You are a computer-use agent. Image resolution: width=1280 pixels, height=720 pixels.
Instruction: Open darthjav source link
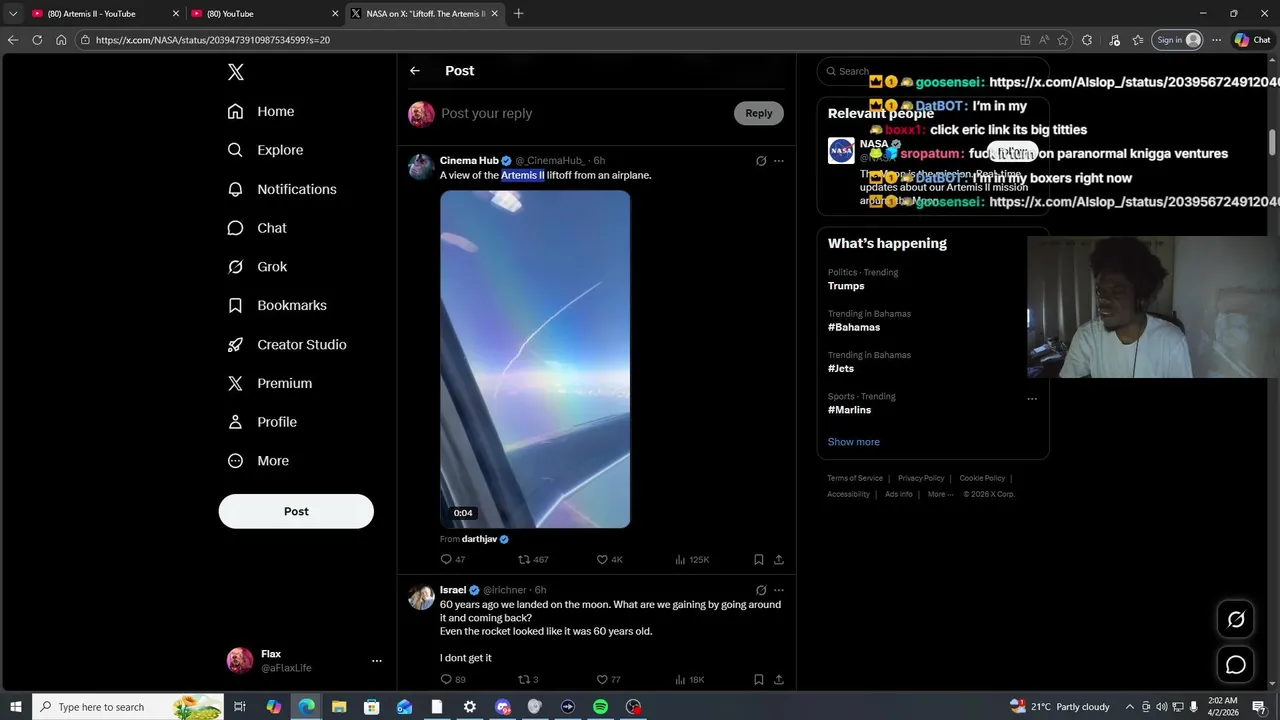pos(479,539)
